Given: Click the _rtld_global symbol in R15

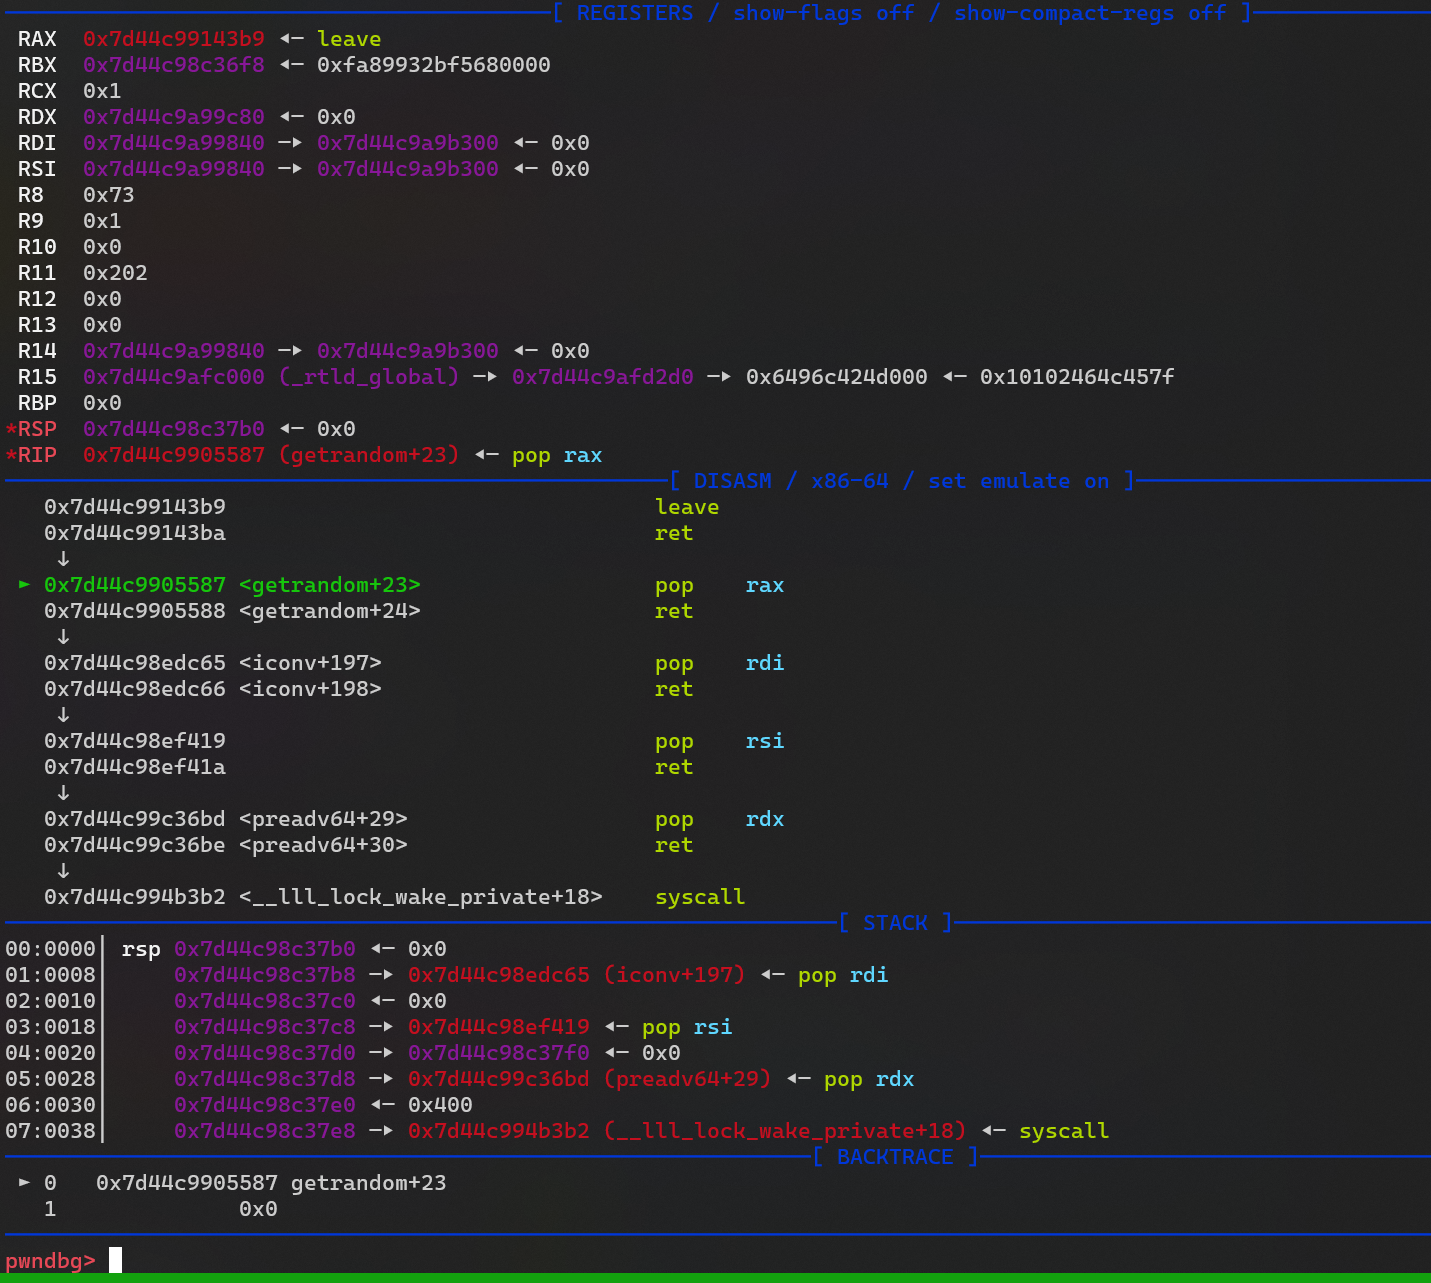Looking at the screenshot, I should click(369, 377).
